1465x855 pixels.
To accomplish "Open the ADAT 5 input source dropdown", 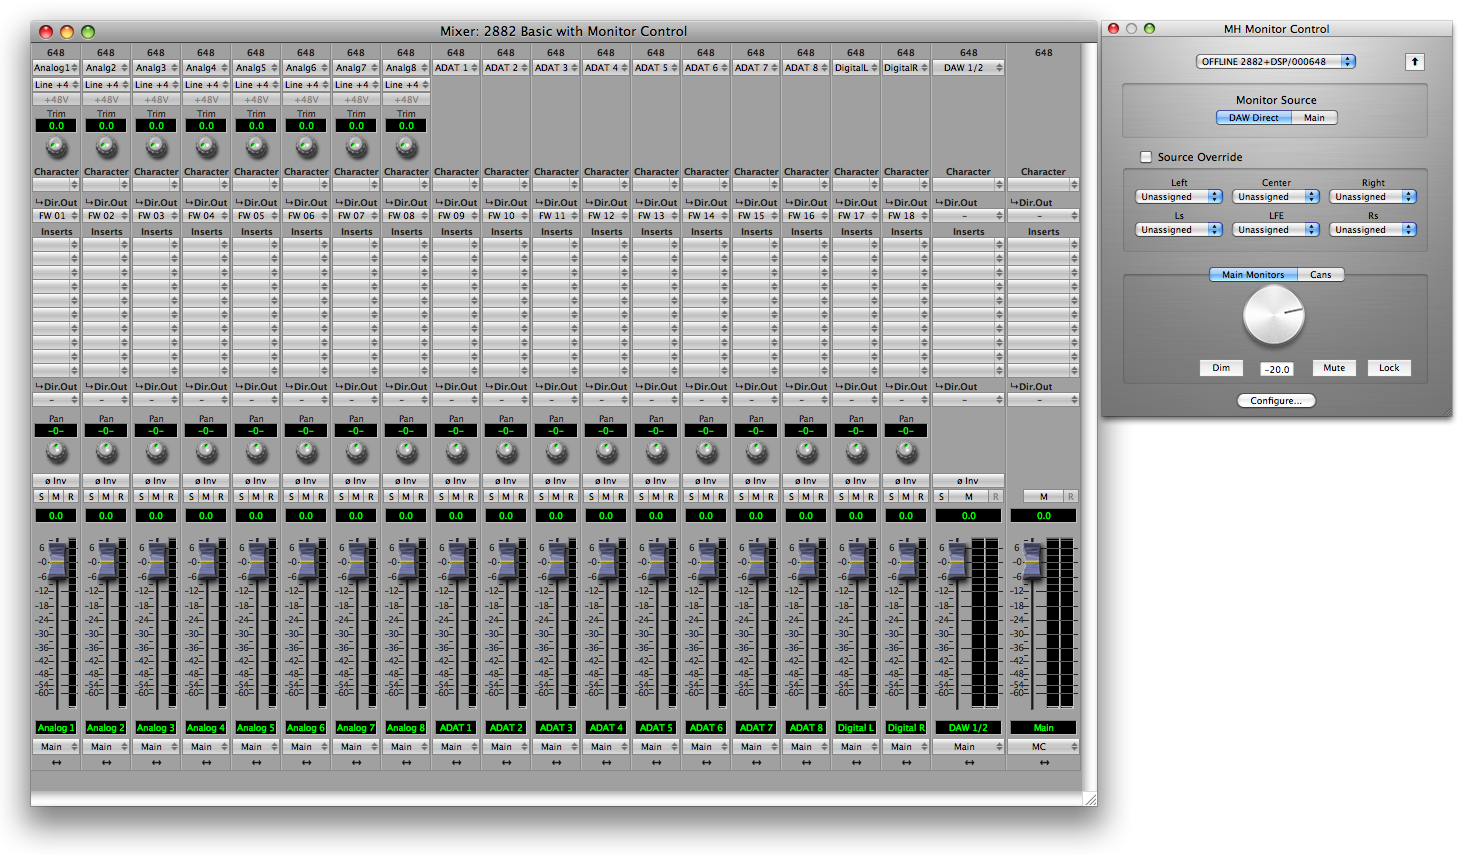I will tap(656, 68).
